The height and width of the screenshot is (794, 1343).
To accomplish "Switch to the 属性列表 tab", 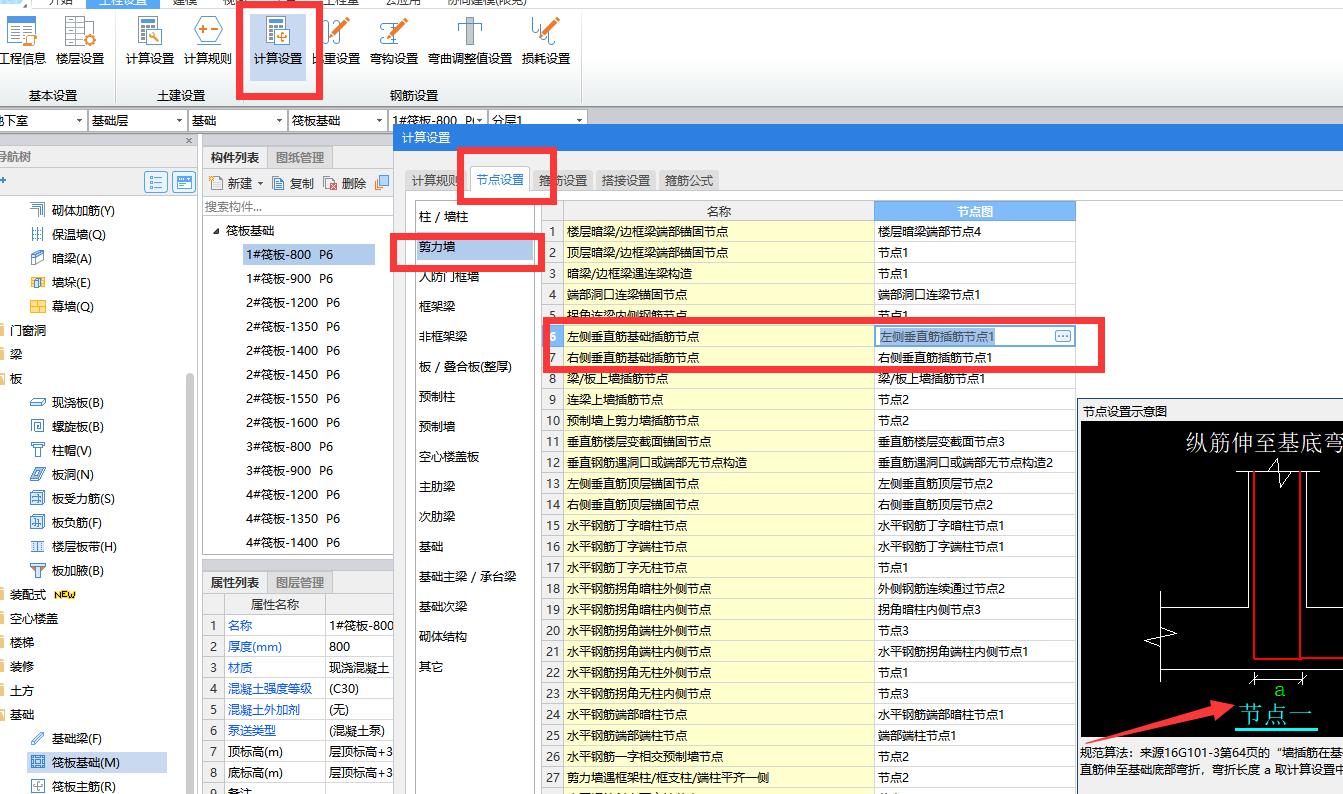I will tap(235, 582).
